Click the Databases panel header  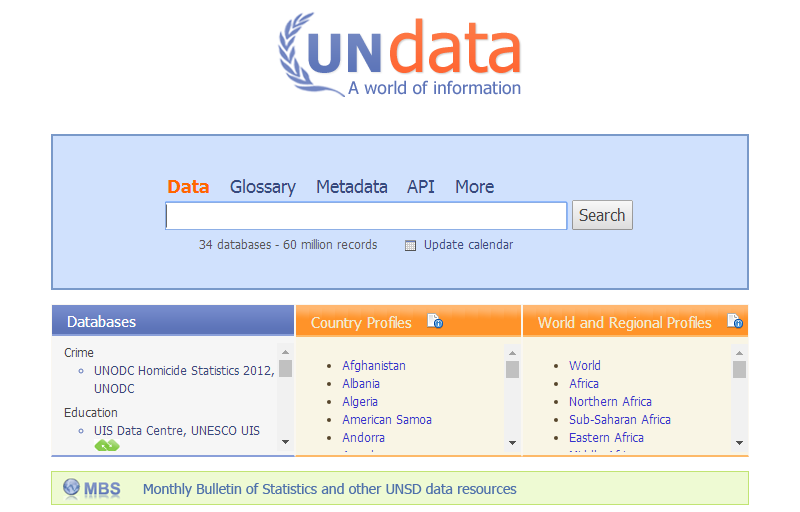tap(173, 321)
